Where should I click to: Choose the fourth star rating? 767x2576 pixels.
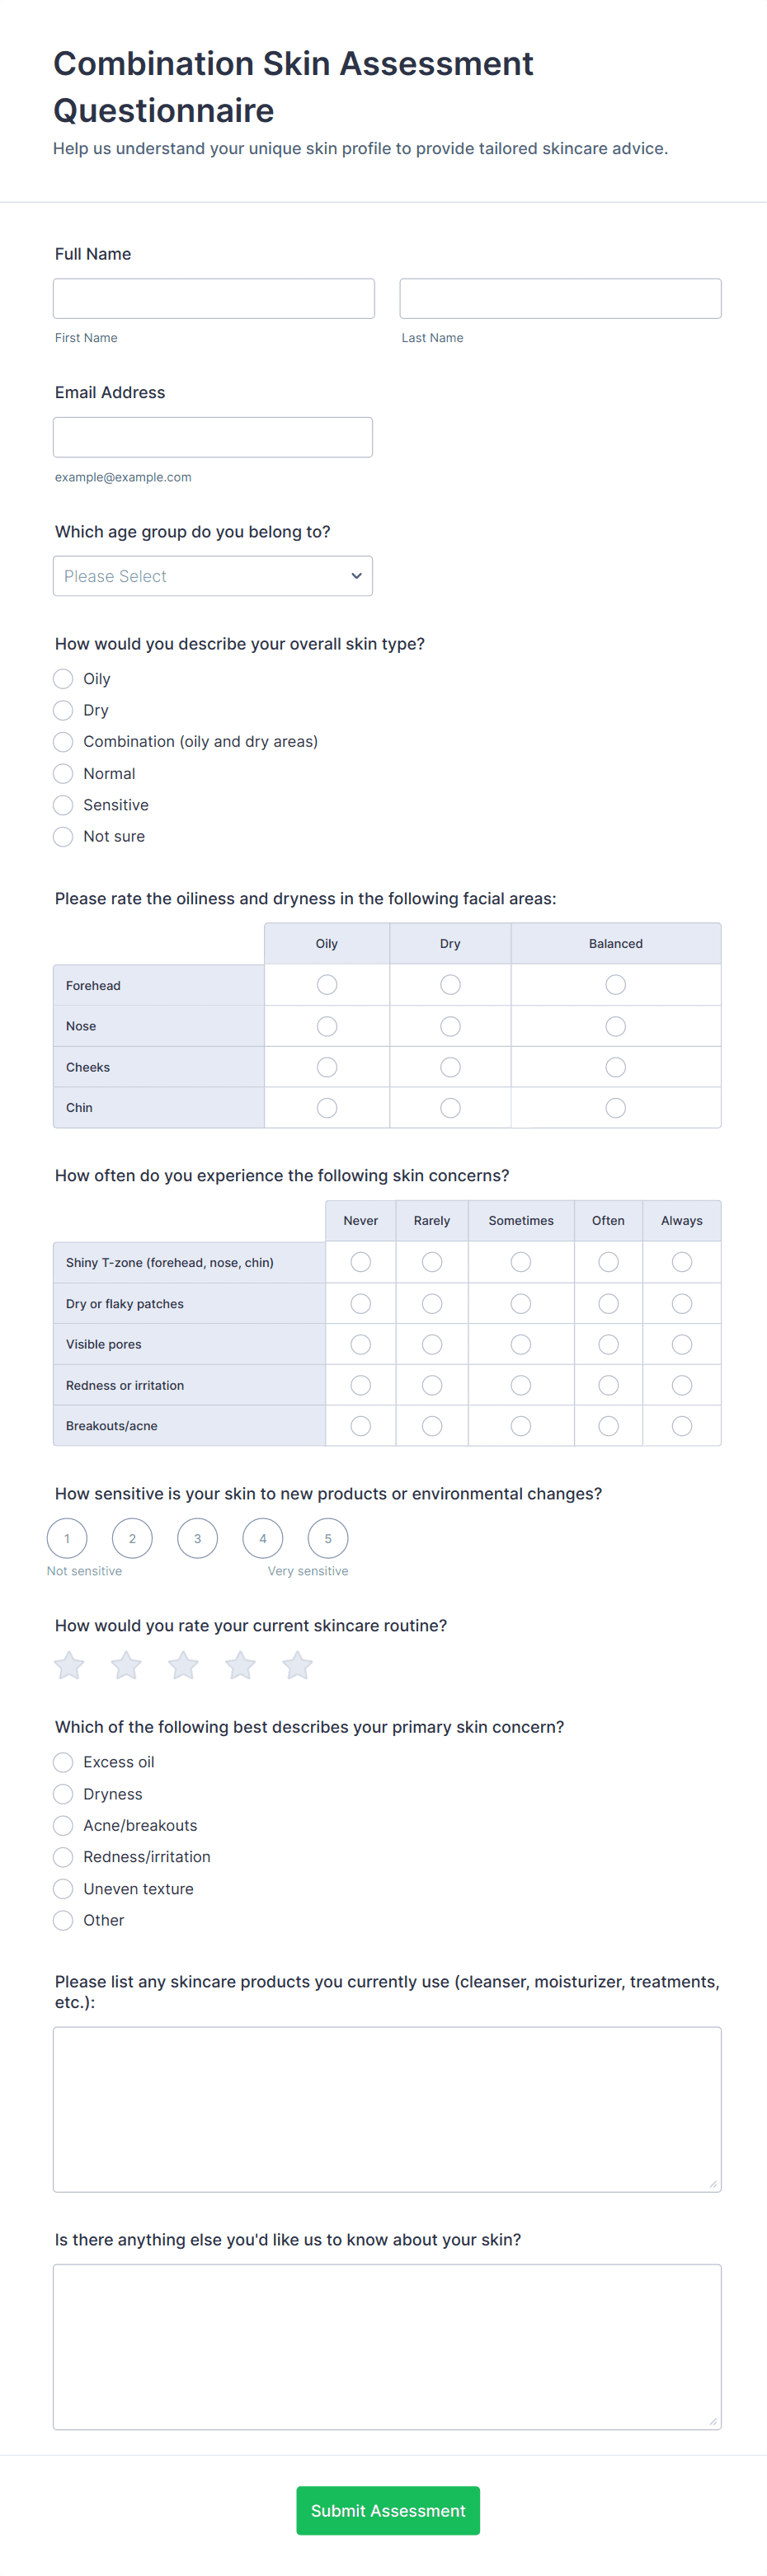click(x=240, y=1666)
